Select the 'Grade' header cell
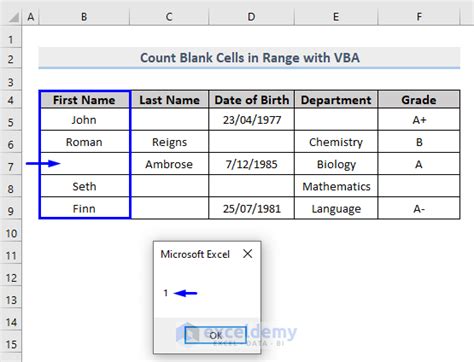Screen dimensions: 474x362 419,100
